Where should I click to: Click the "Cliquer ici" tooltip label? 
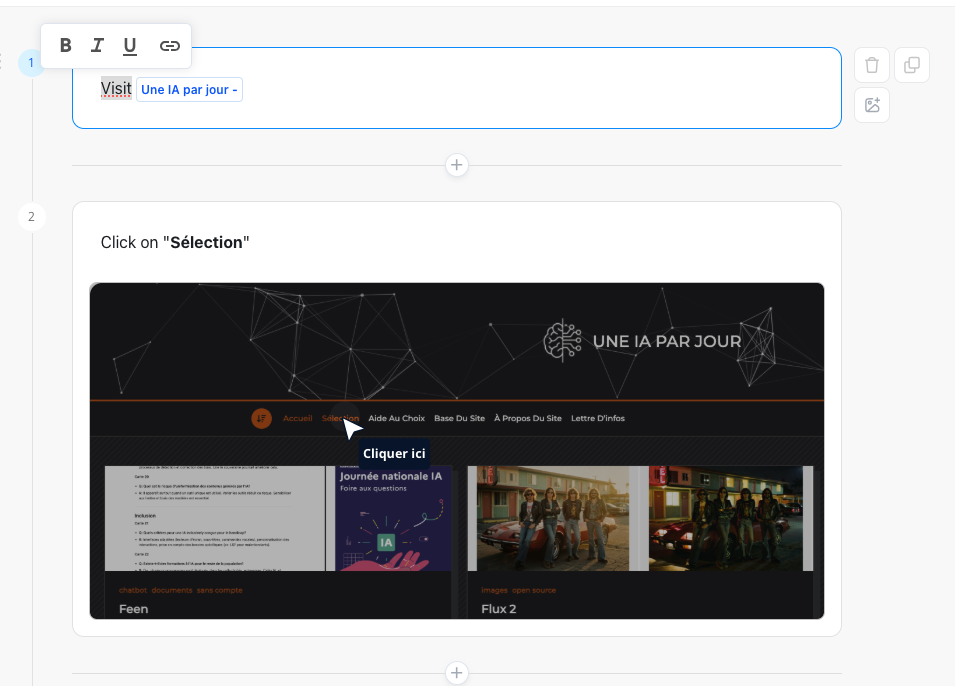[x=394, y=453]
